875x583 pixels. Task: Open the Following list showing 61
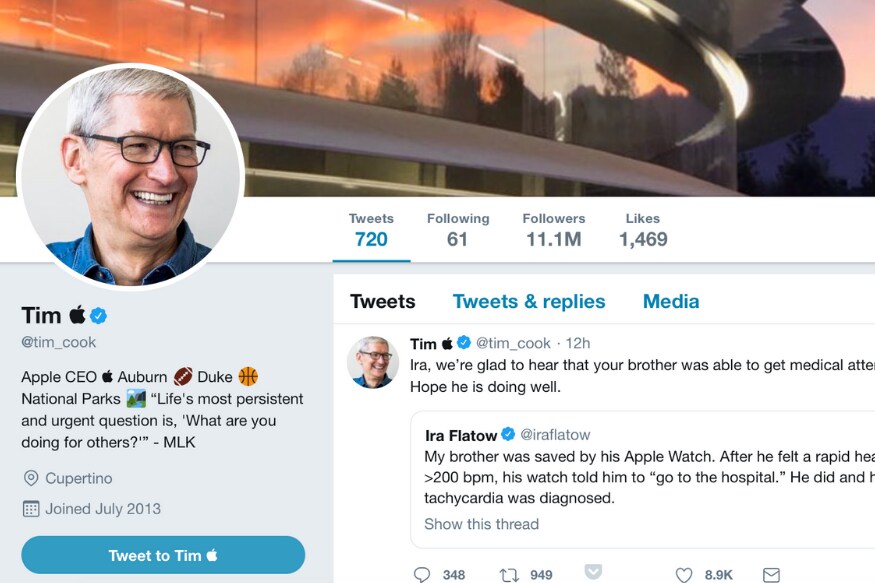click(x=458, y=229)
